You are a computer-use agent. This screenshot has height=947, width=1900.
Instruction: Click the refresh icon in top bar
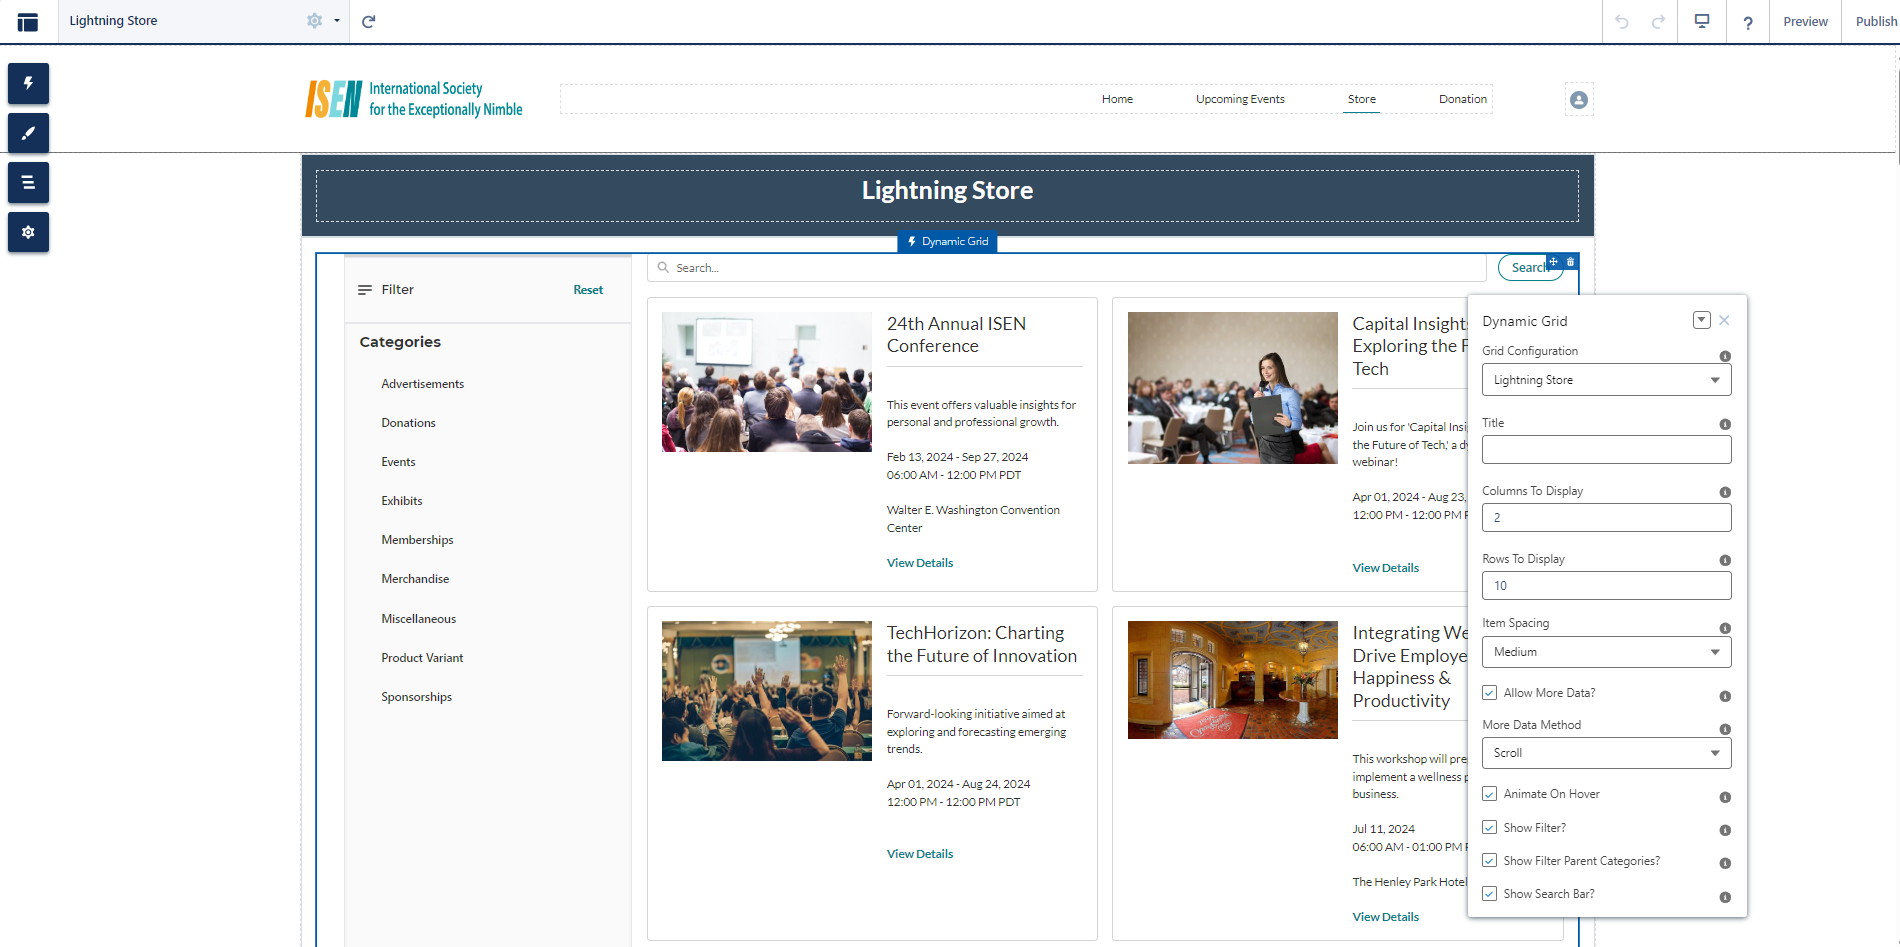click(368, 21)
